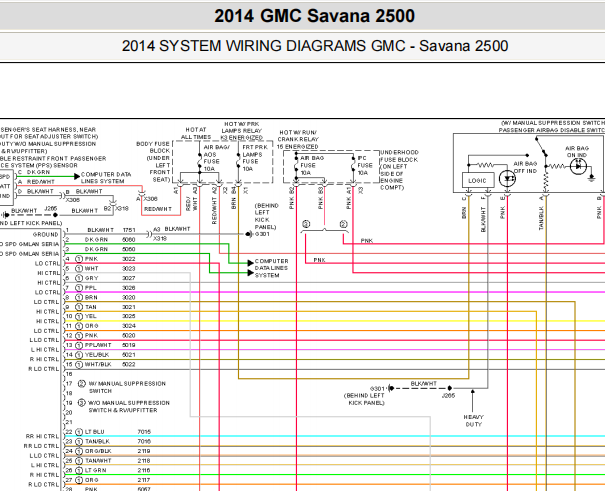
Task: Select pin 9 "TAN 3021" wire row
Action: click(x=100, y=307)
